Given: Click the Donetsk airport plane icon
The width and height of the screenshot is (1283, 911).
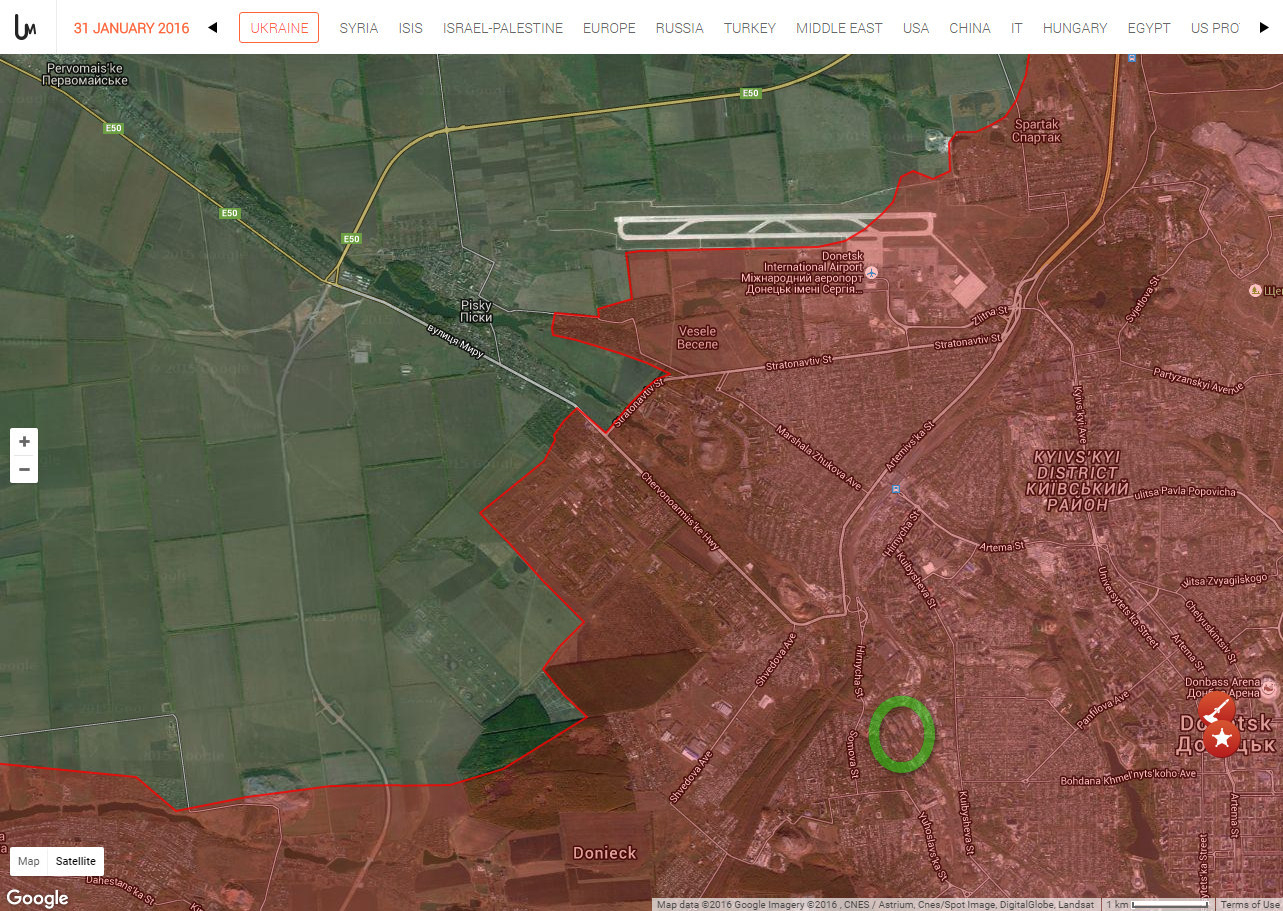Looking at the screenshot, I should coord(871,272).
